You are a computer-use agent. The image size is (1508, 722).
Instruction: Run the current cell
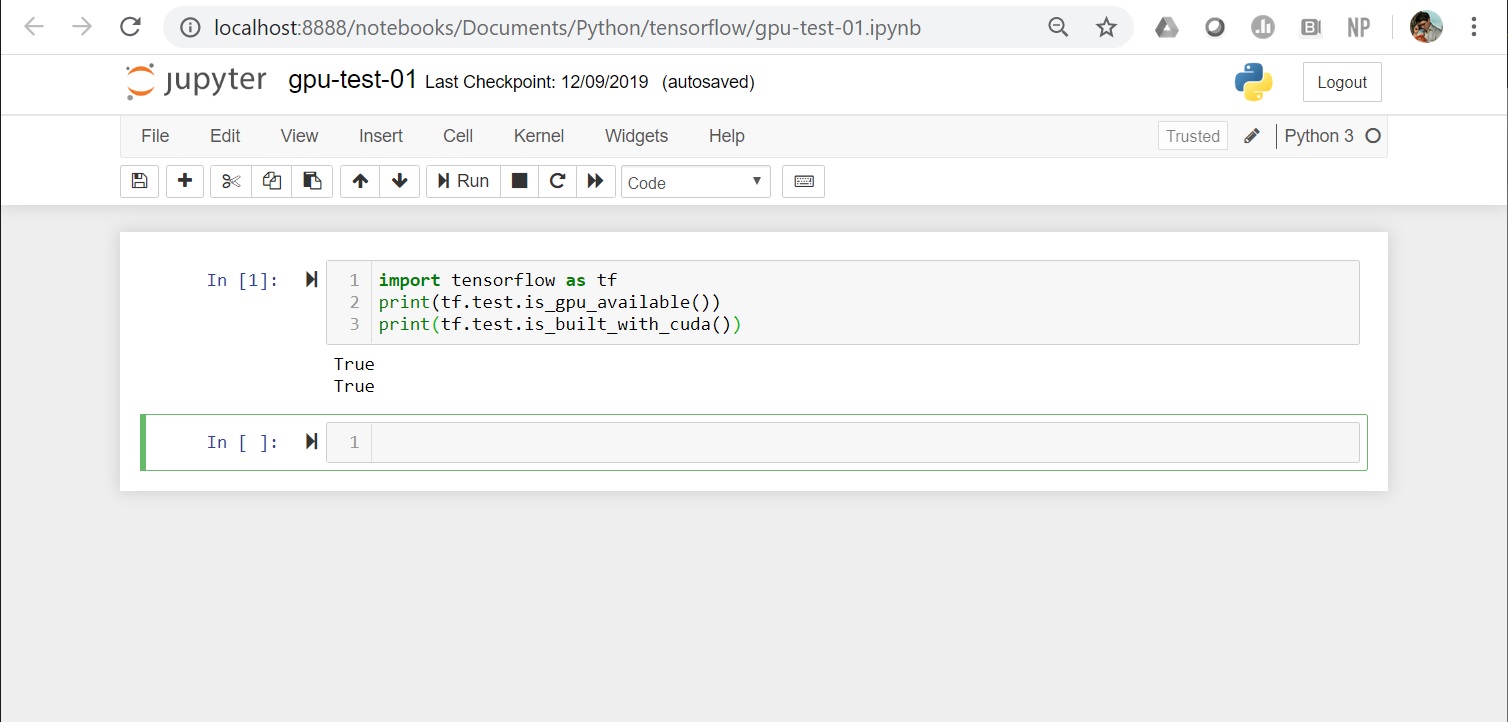[462, 181]
